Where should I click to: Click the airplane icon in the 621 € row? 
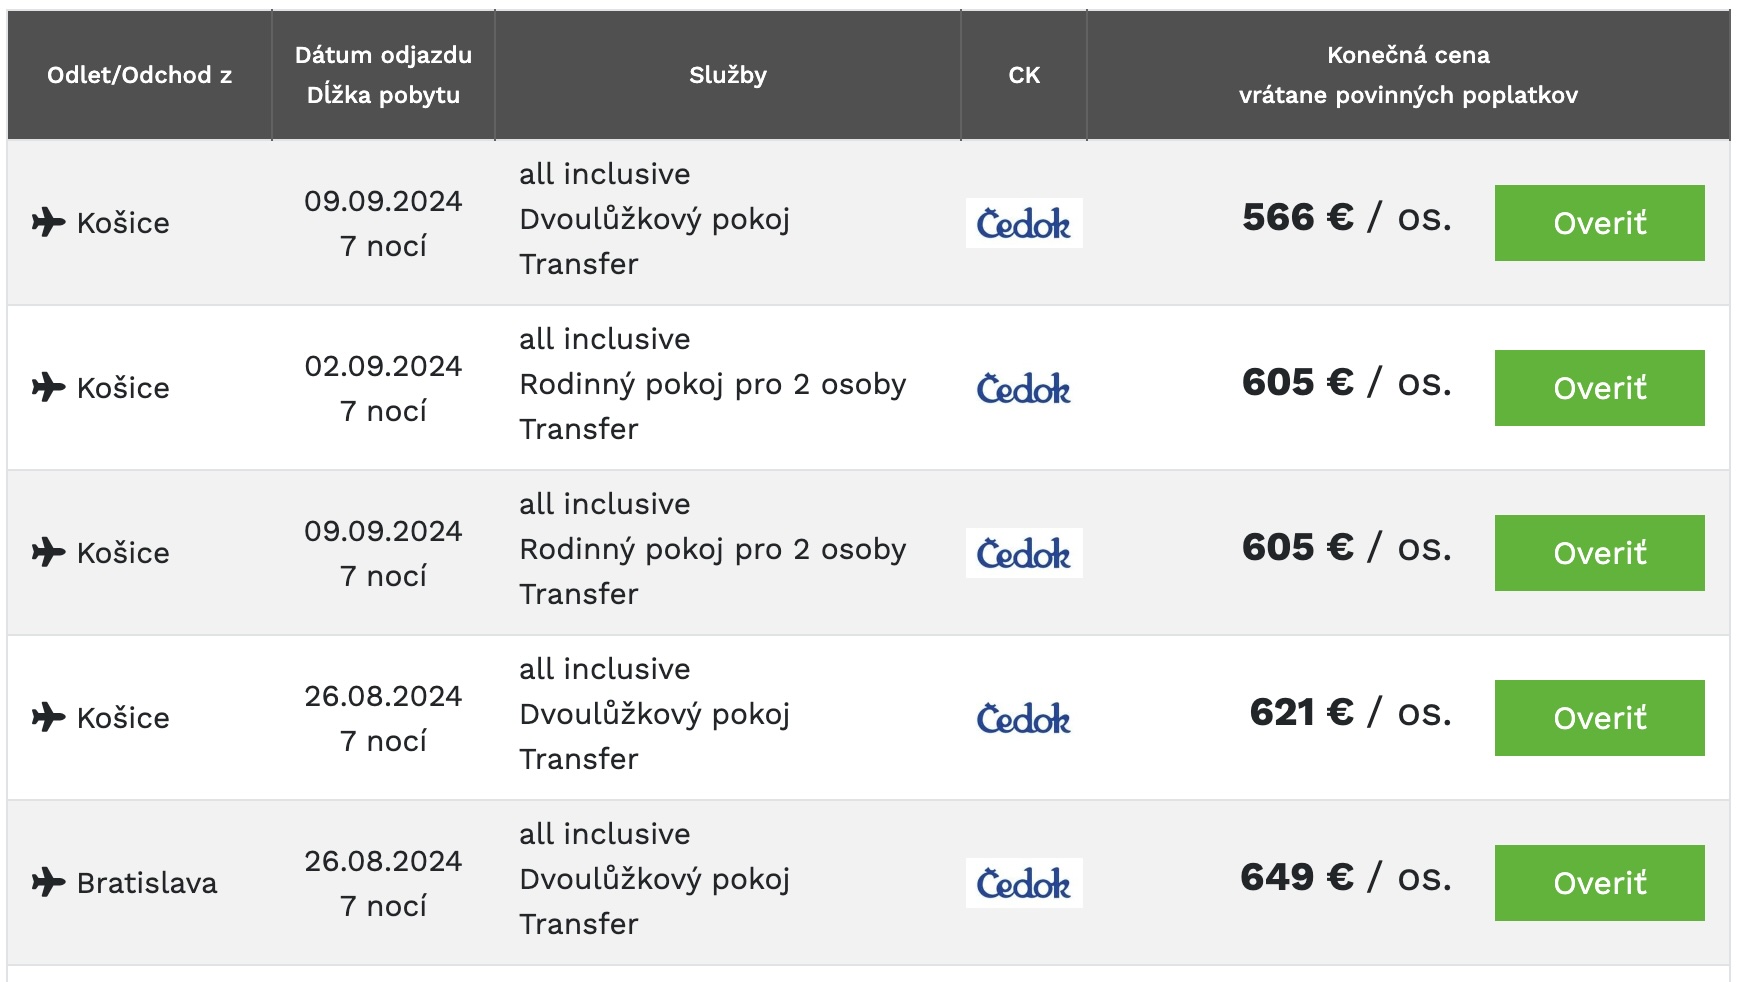tap(48, 717)
